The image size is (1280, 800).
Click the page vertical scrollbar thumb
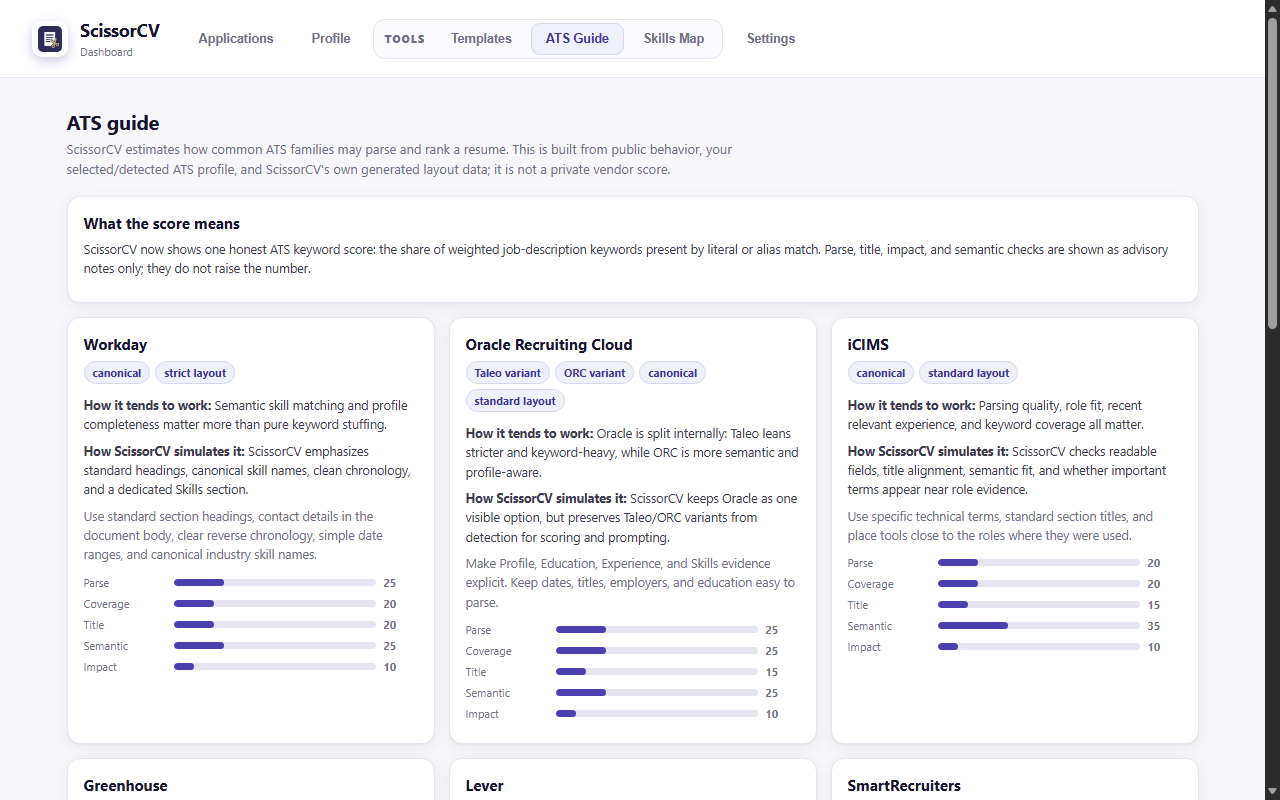pos(1272,172)
